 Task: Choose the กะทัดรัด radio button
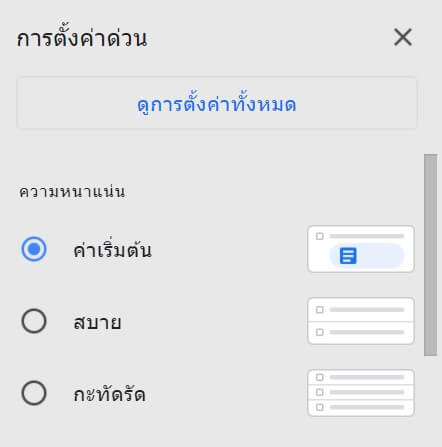(x=34, y=393)
